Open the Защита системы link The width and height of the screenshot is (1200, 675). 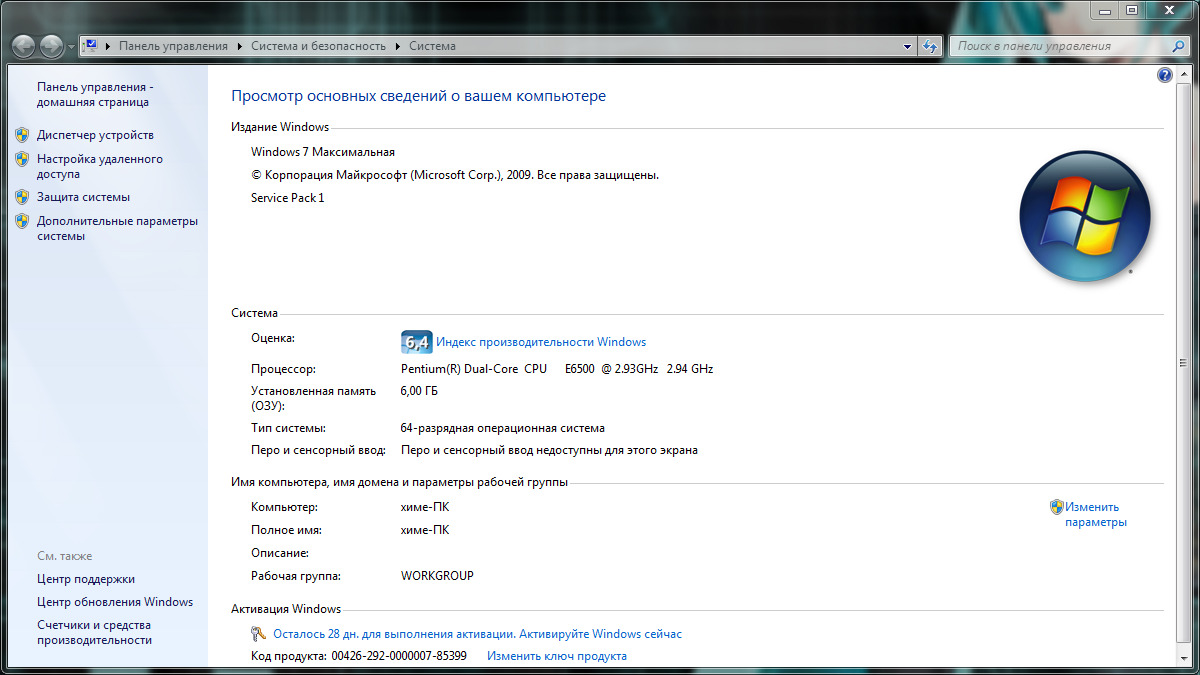tap(83, 197)
